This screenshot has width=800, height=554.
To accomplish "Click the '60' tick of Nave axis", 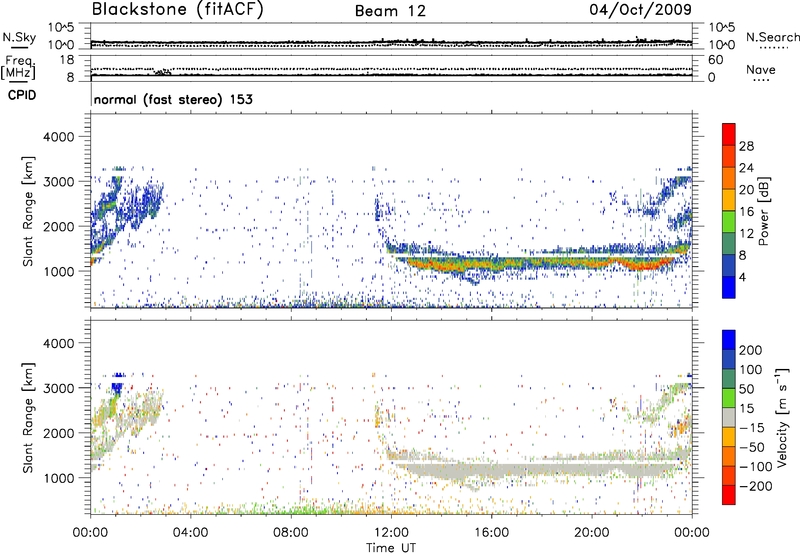I will pyautogui.click(x=716, y=60).
